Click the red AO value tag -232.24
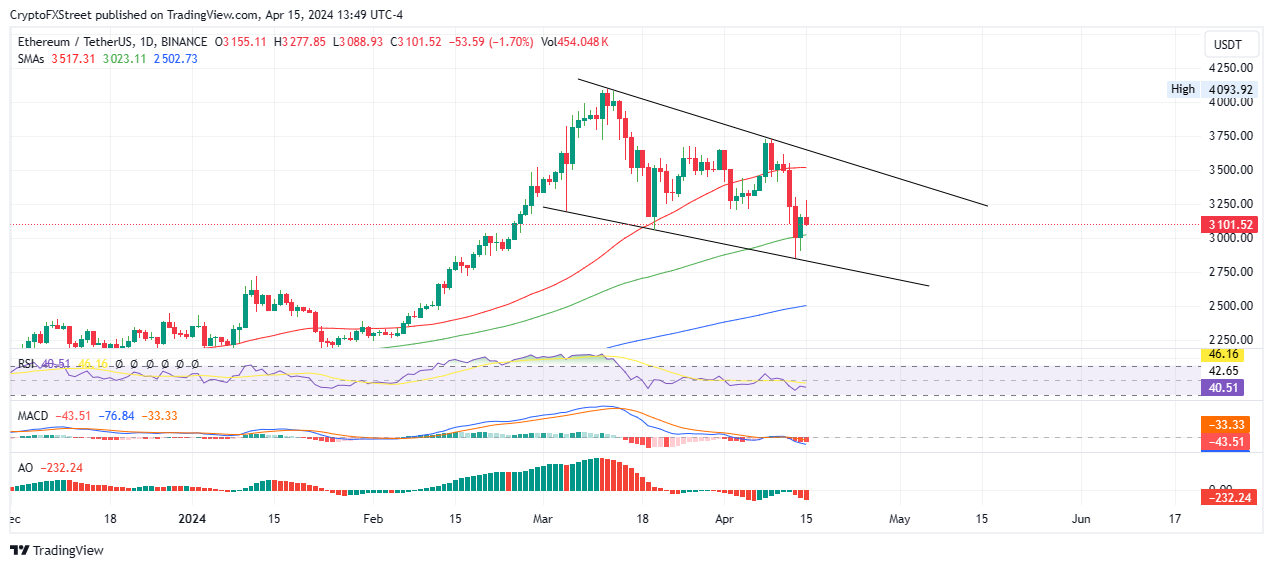This screenshot has height=568, width=1273. [x=1231, y=496]
